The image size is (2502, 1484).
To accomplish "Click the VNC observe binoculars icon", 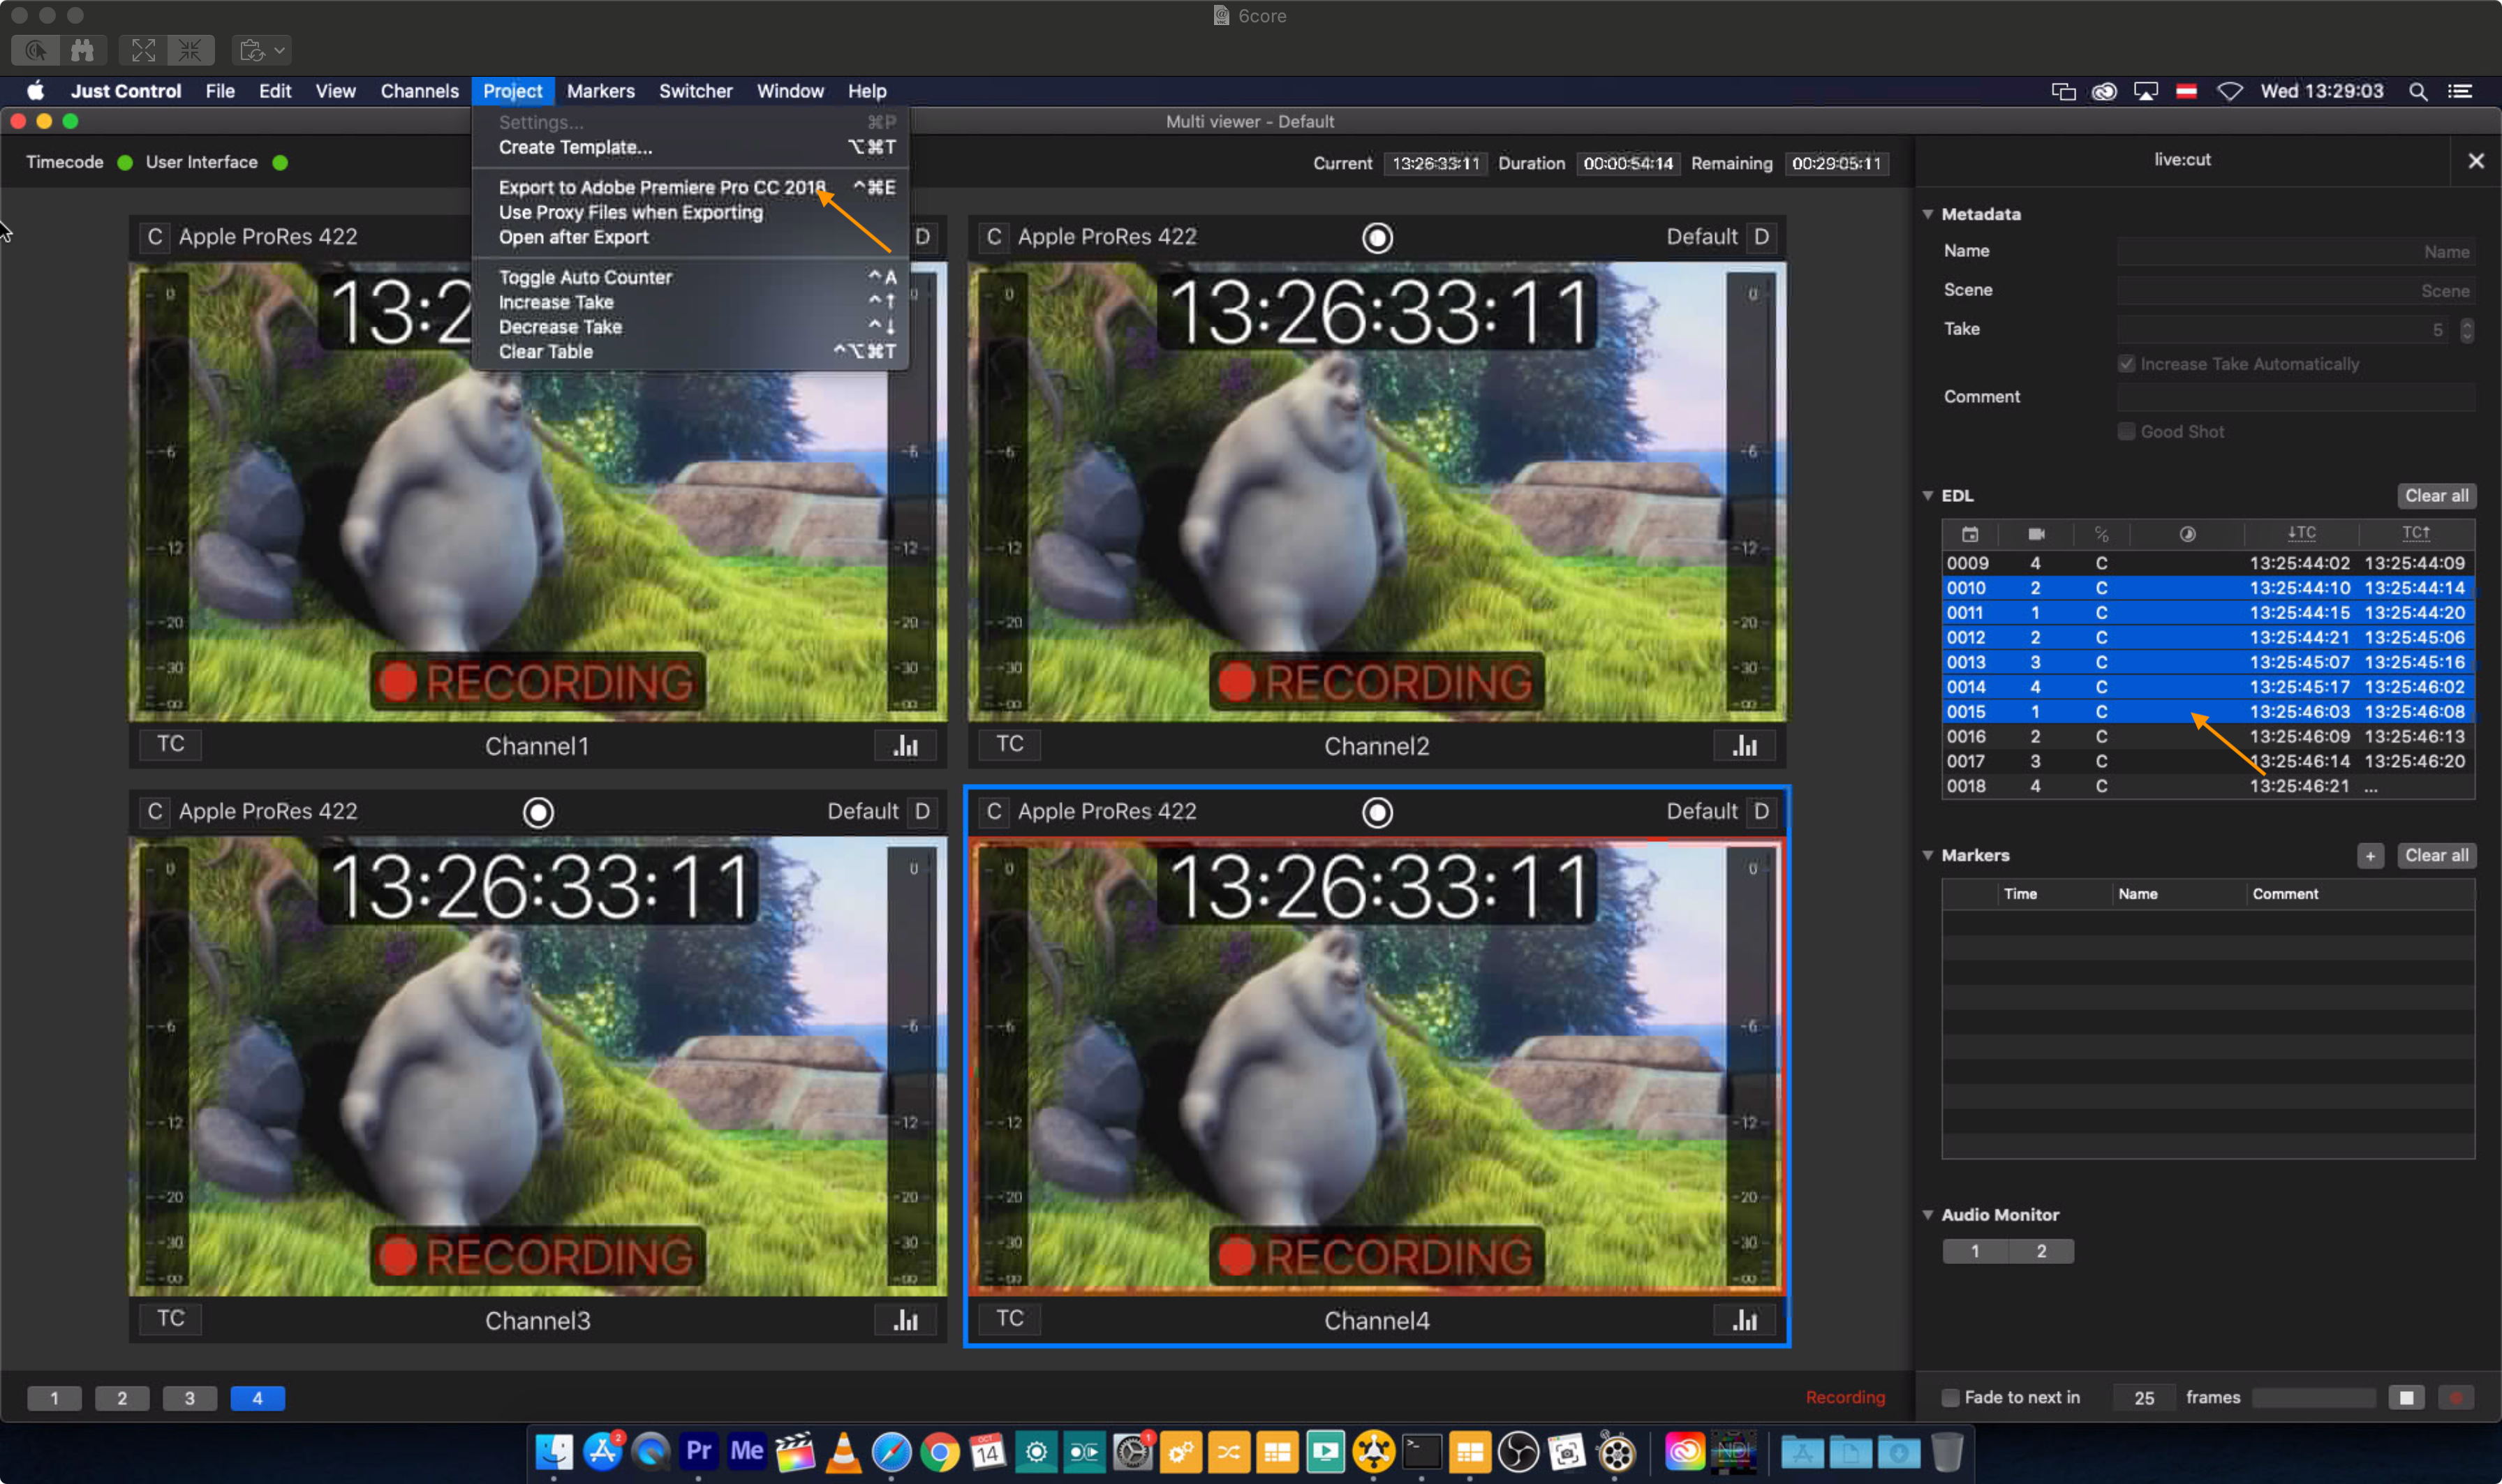I will click(x=83, y=50).
